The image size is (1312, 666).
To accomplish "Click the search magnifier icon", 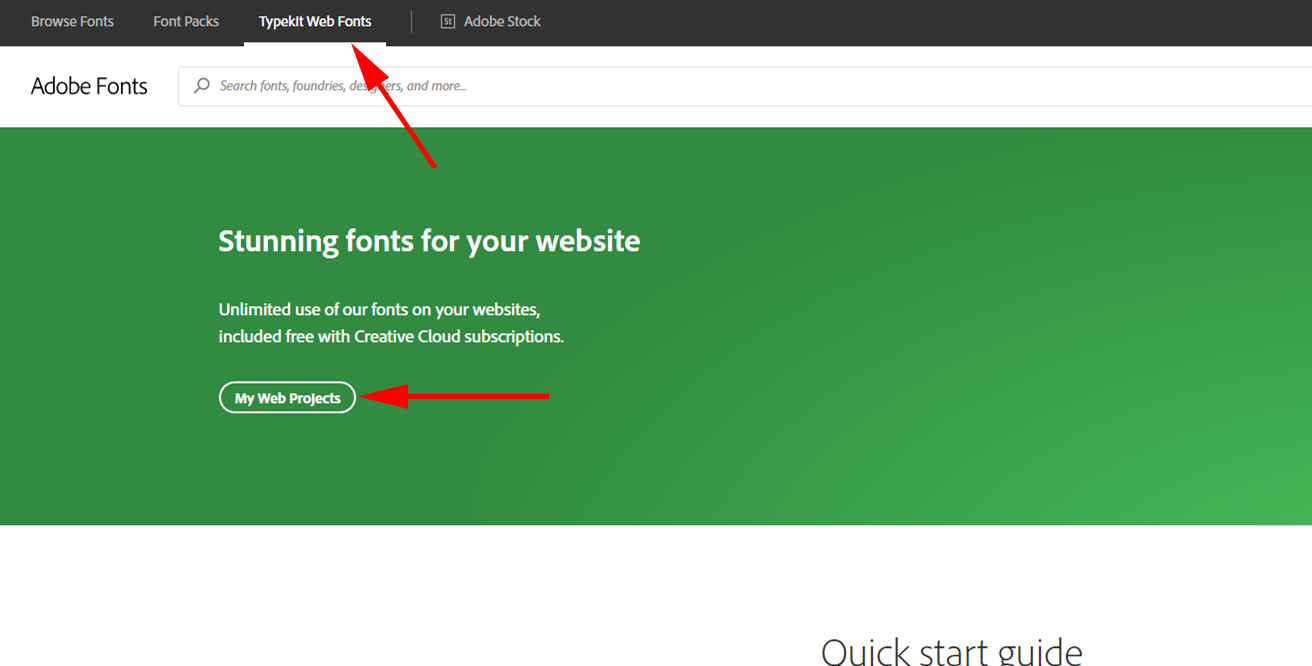I will [202, 86].
